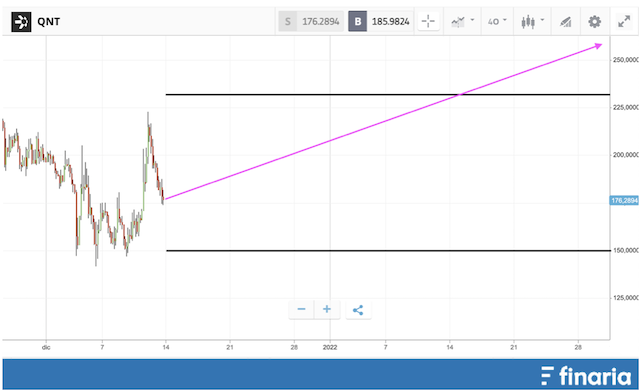Click the share chart icon
The image size is (640, 391).
(x=358, y=310)
